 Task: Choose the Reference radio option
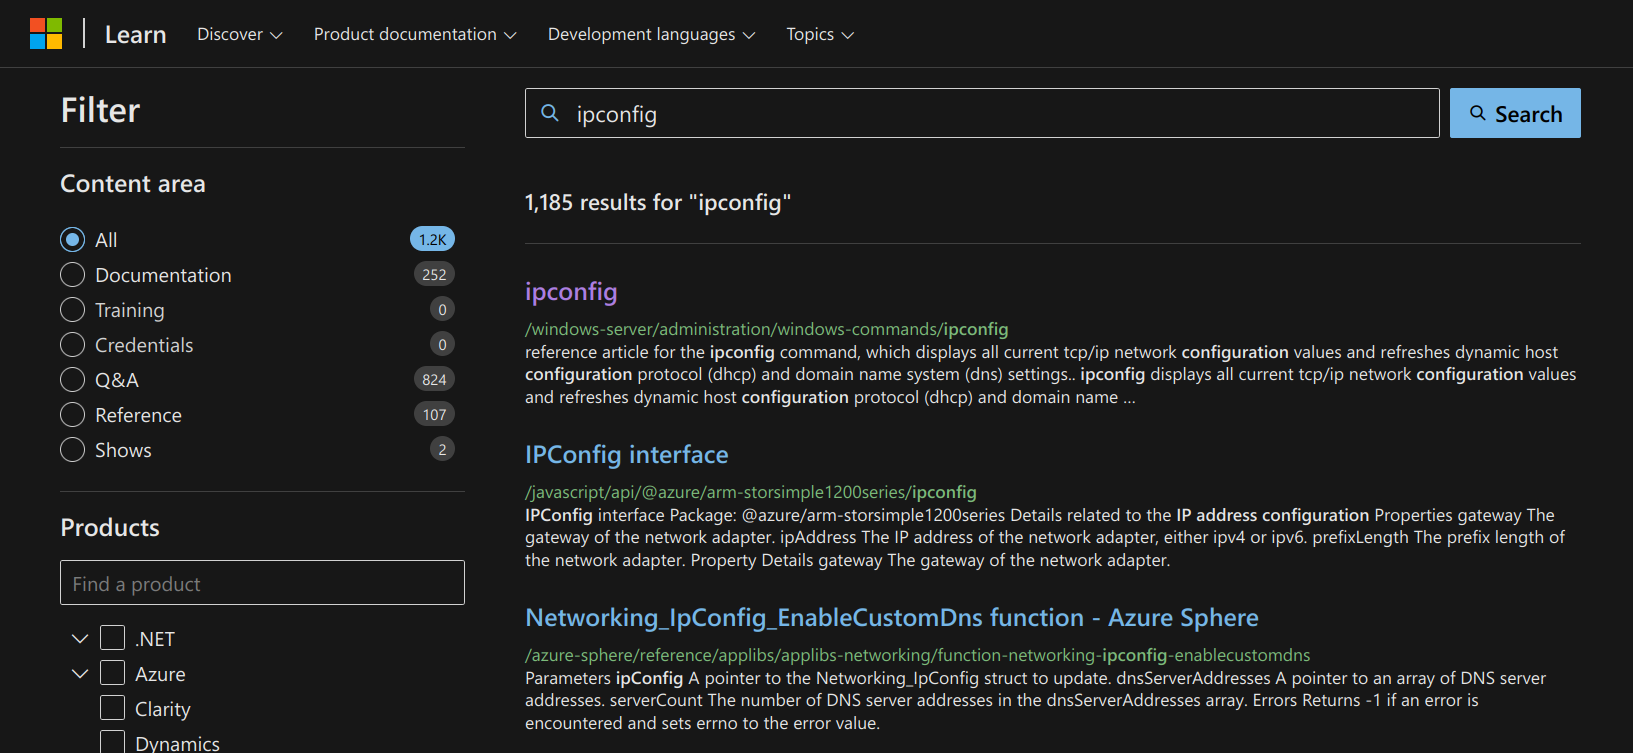click(73, 415)
